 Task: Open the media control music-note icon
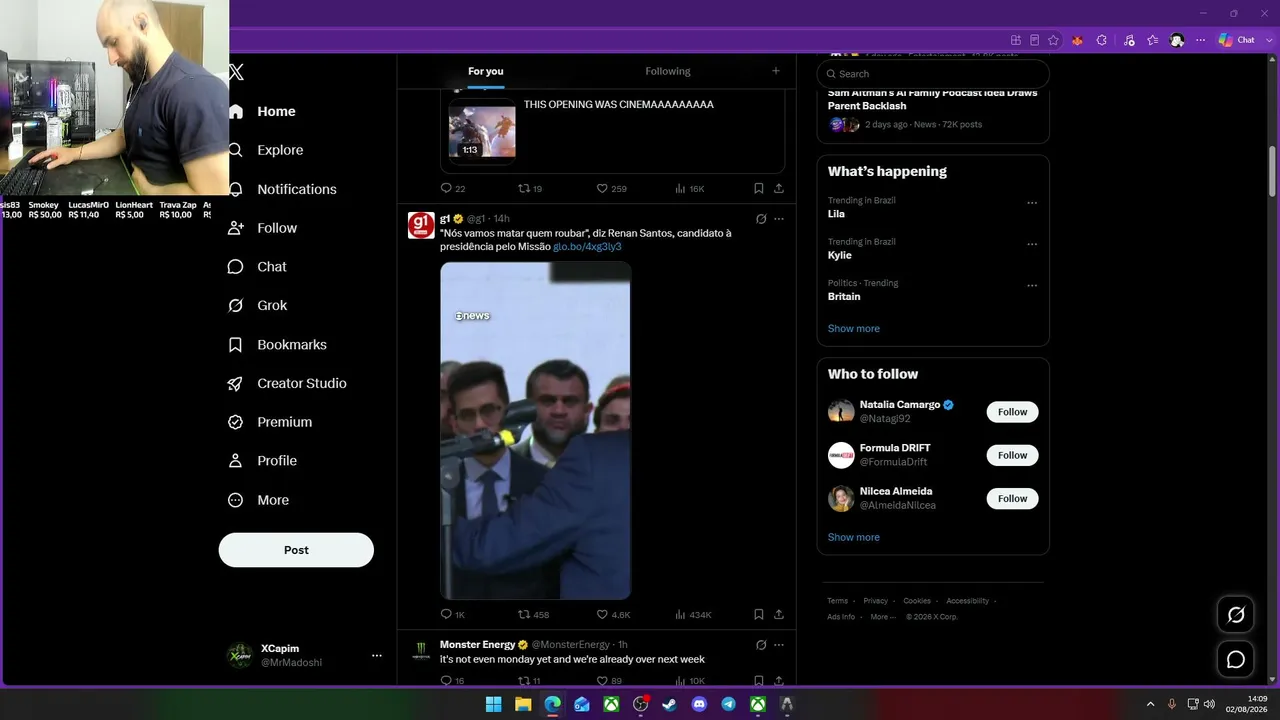(1129, 40)
